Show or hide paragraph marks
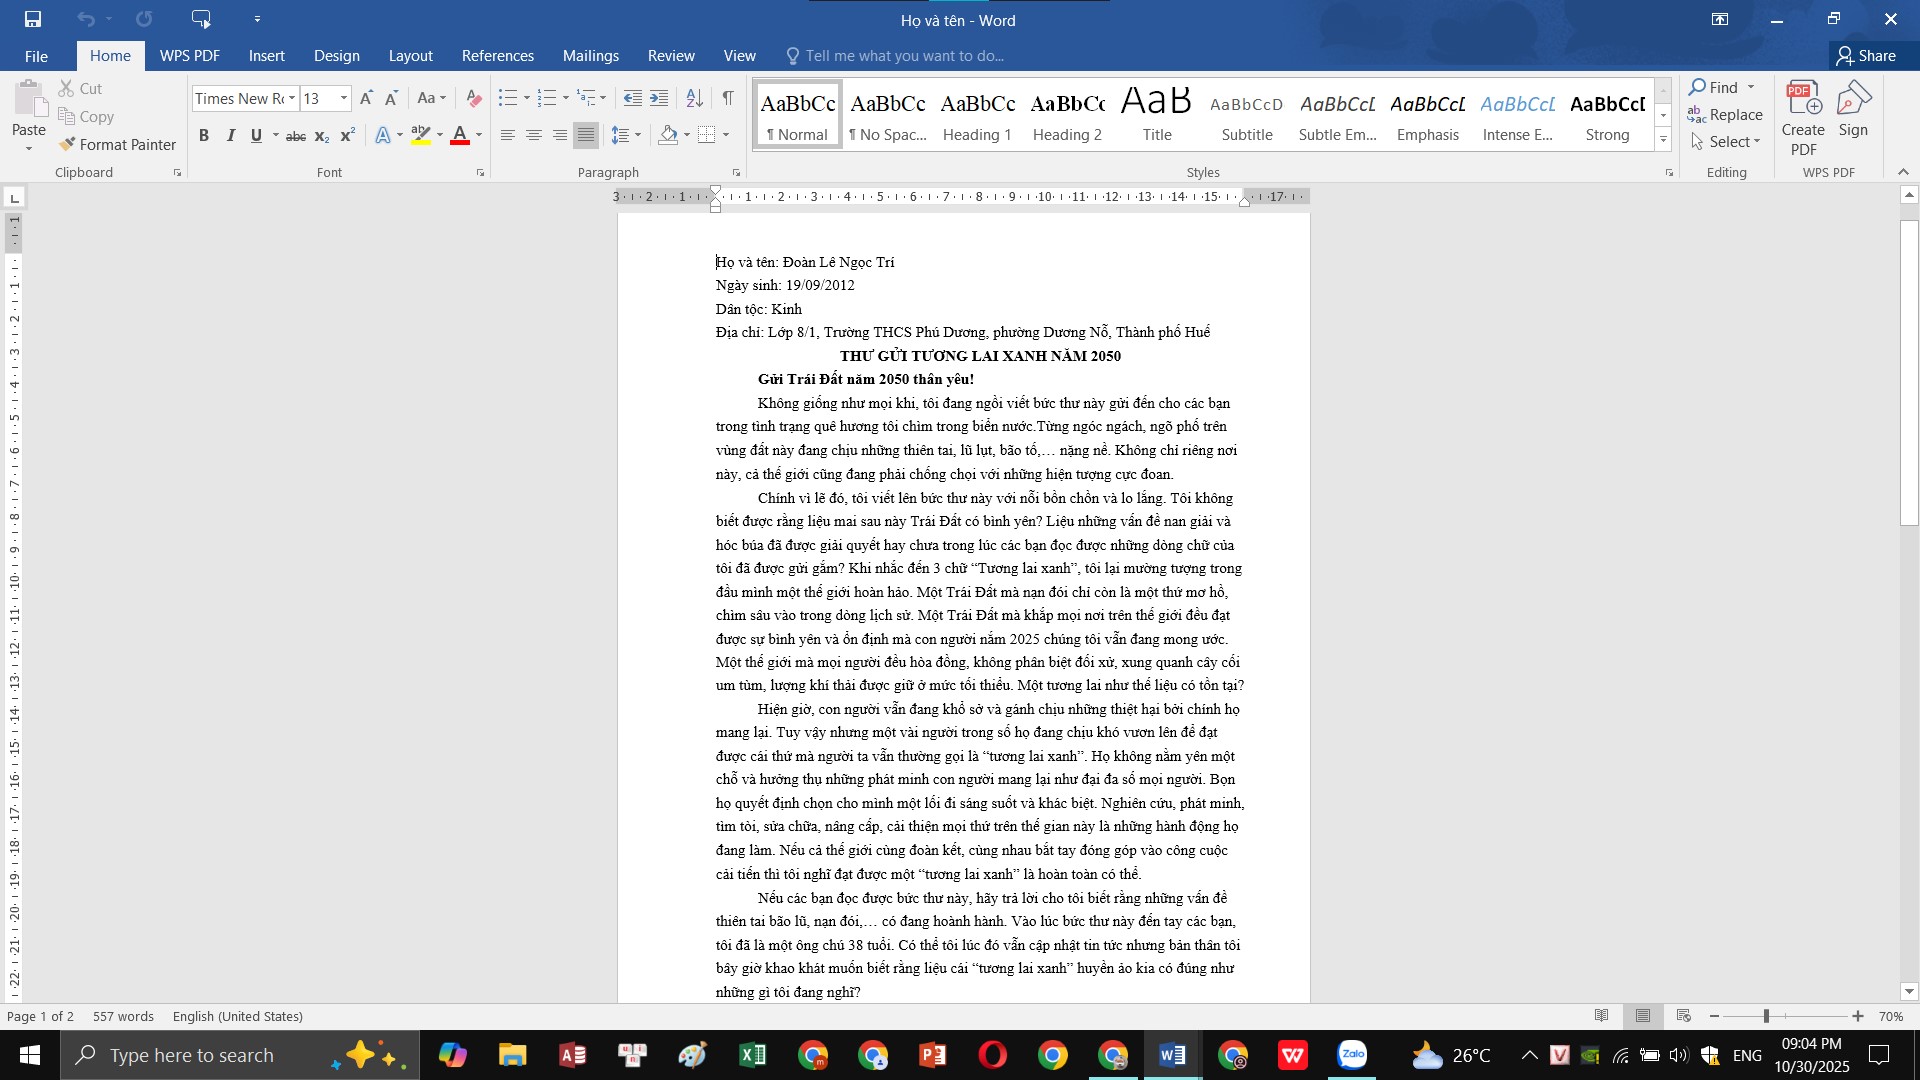The image size is (1920, 1080). (x=728, y=98)
